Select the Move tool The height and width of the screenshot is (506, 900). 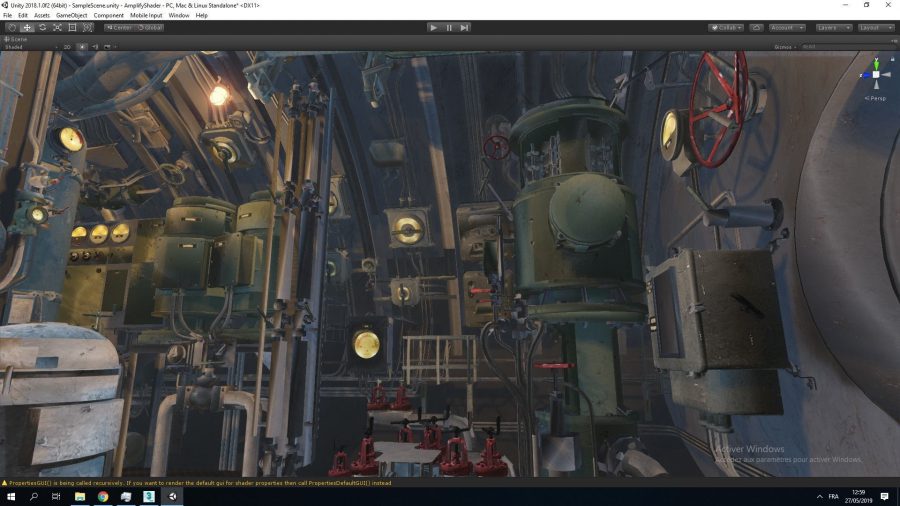[27, 27]
